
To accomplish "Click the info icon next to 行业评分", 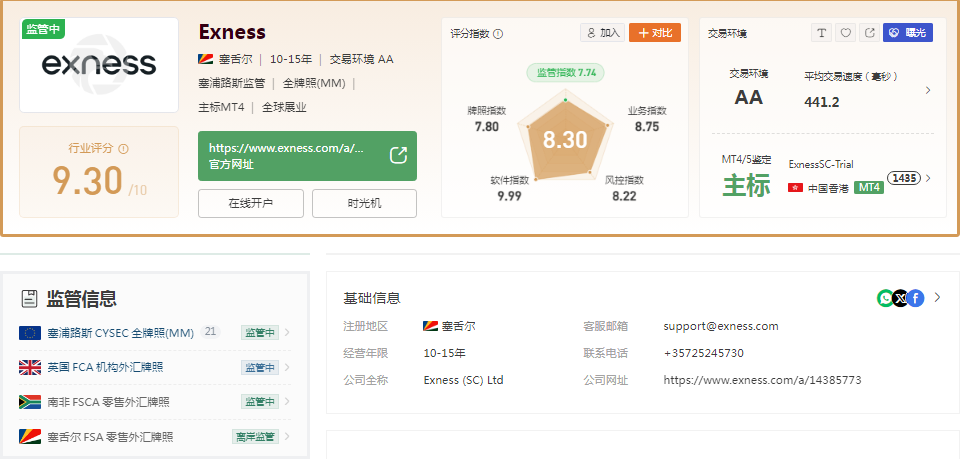I will 123,149.
